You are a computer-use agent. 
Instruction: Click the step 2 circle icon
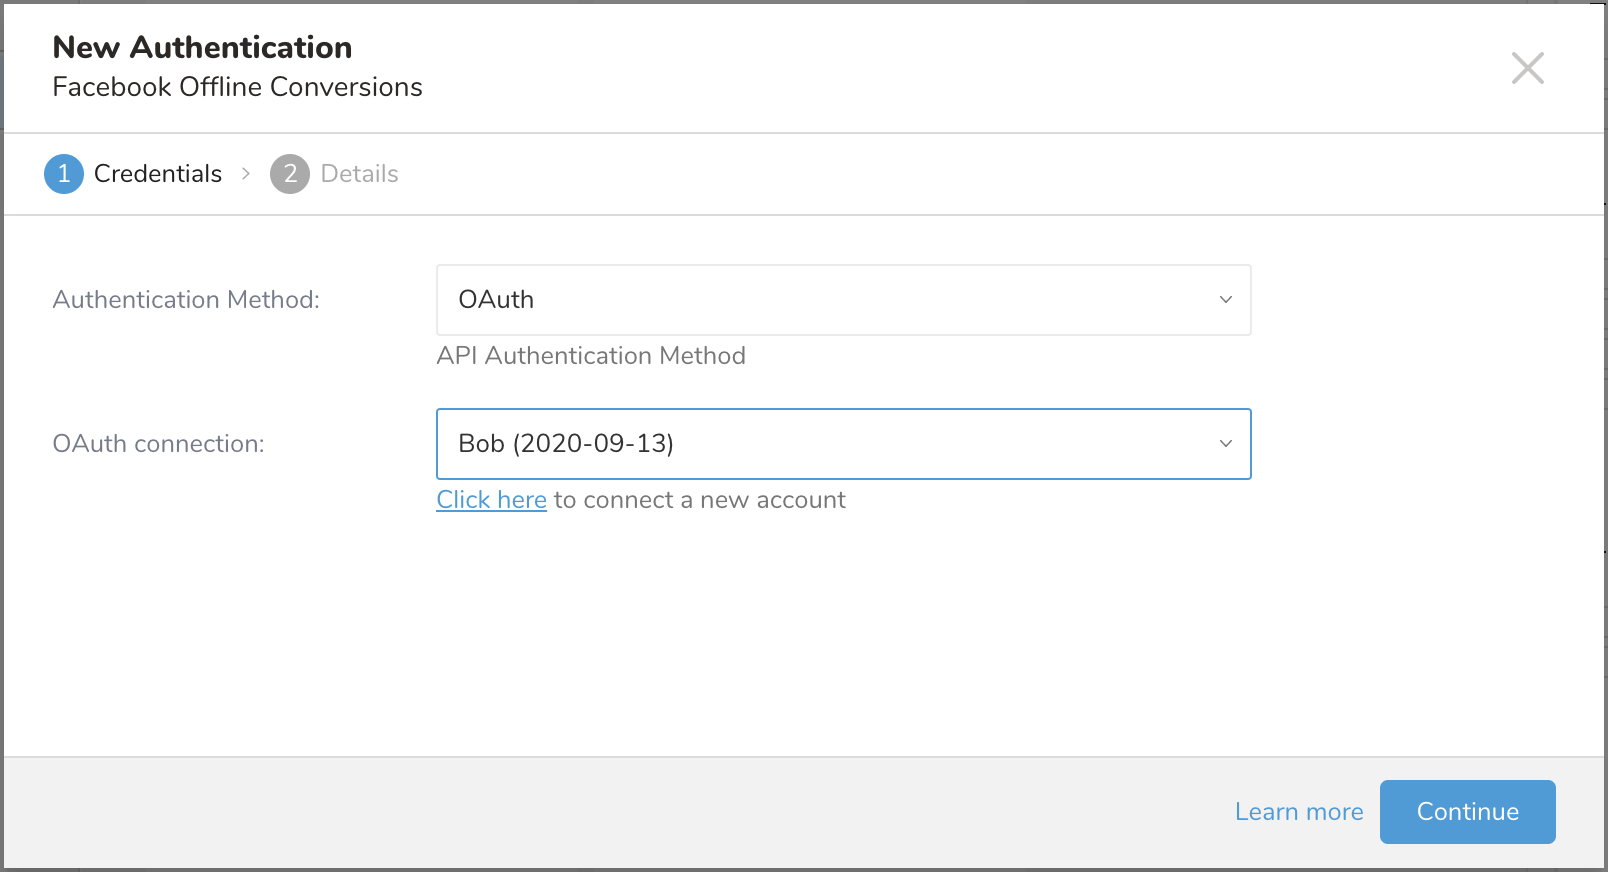pos(290,174)
